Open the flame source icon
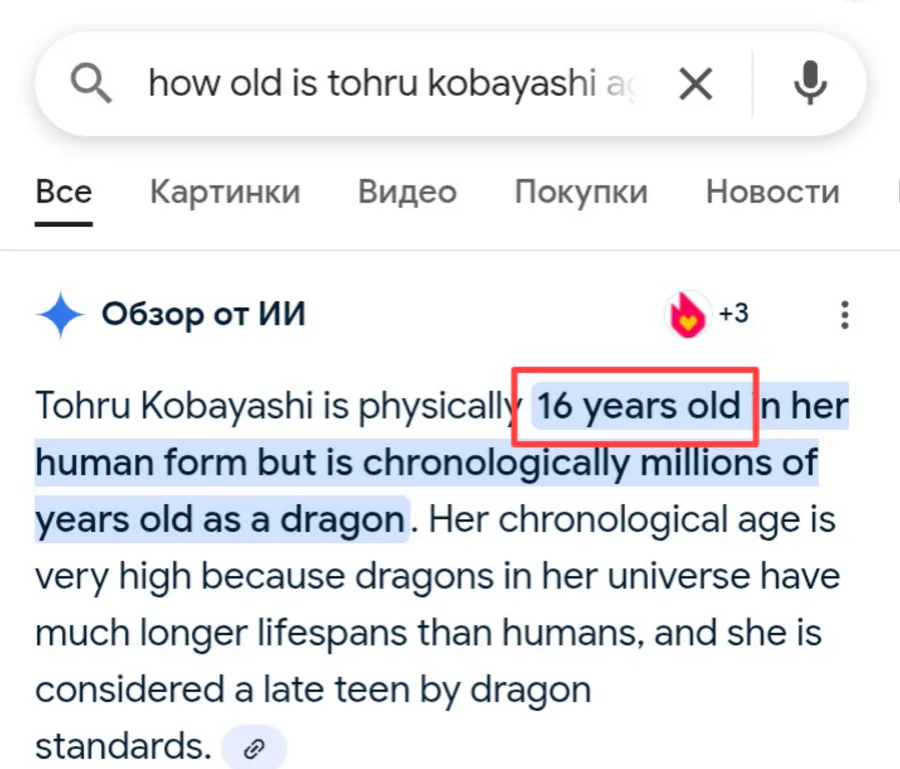900x769 pixels. click(x=688, y=314)
